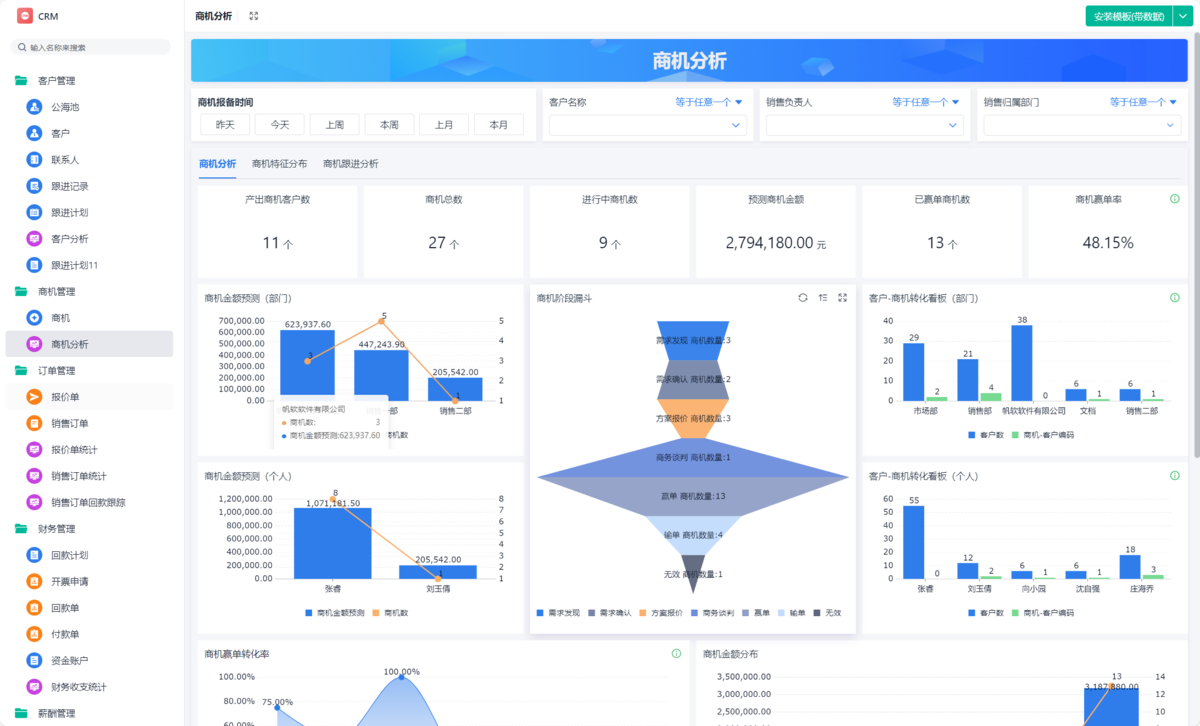1200x726 pixels.
Task: Refresh the 商机阶段漏斗 chart
Action: point(802,298)
